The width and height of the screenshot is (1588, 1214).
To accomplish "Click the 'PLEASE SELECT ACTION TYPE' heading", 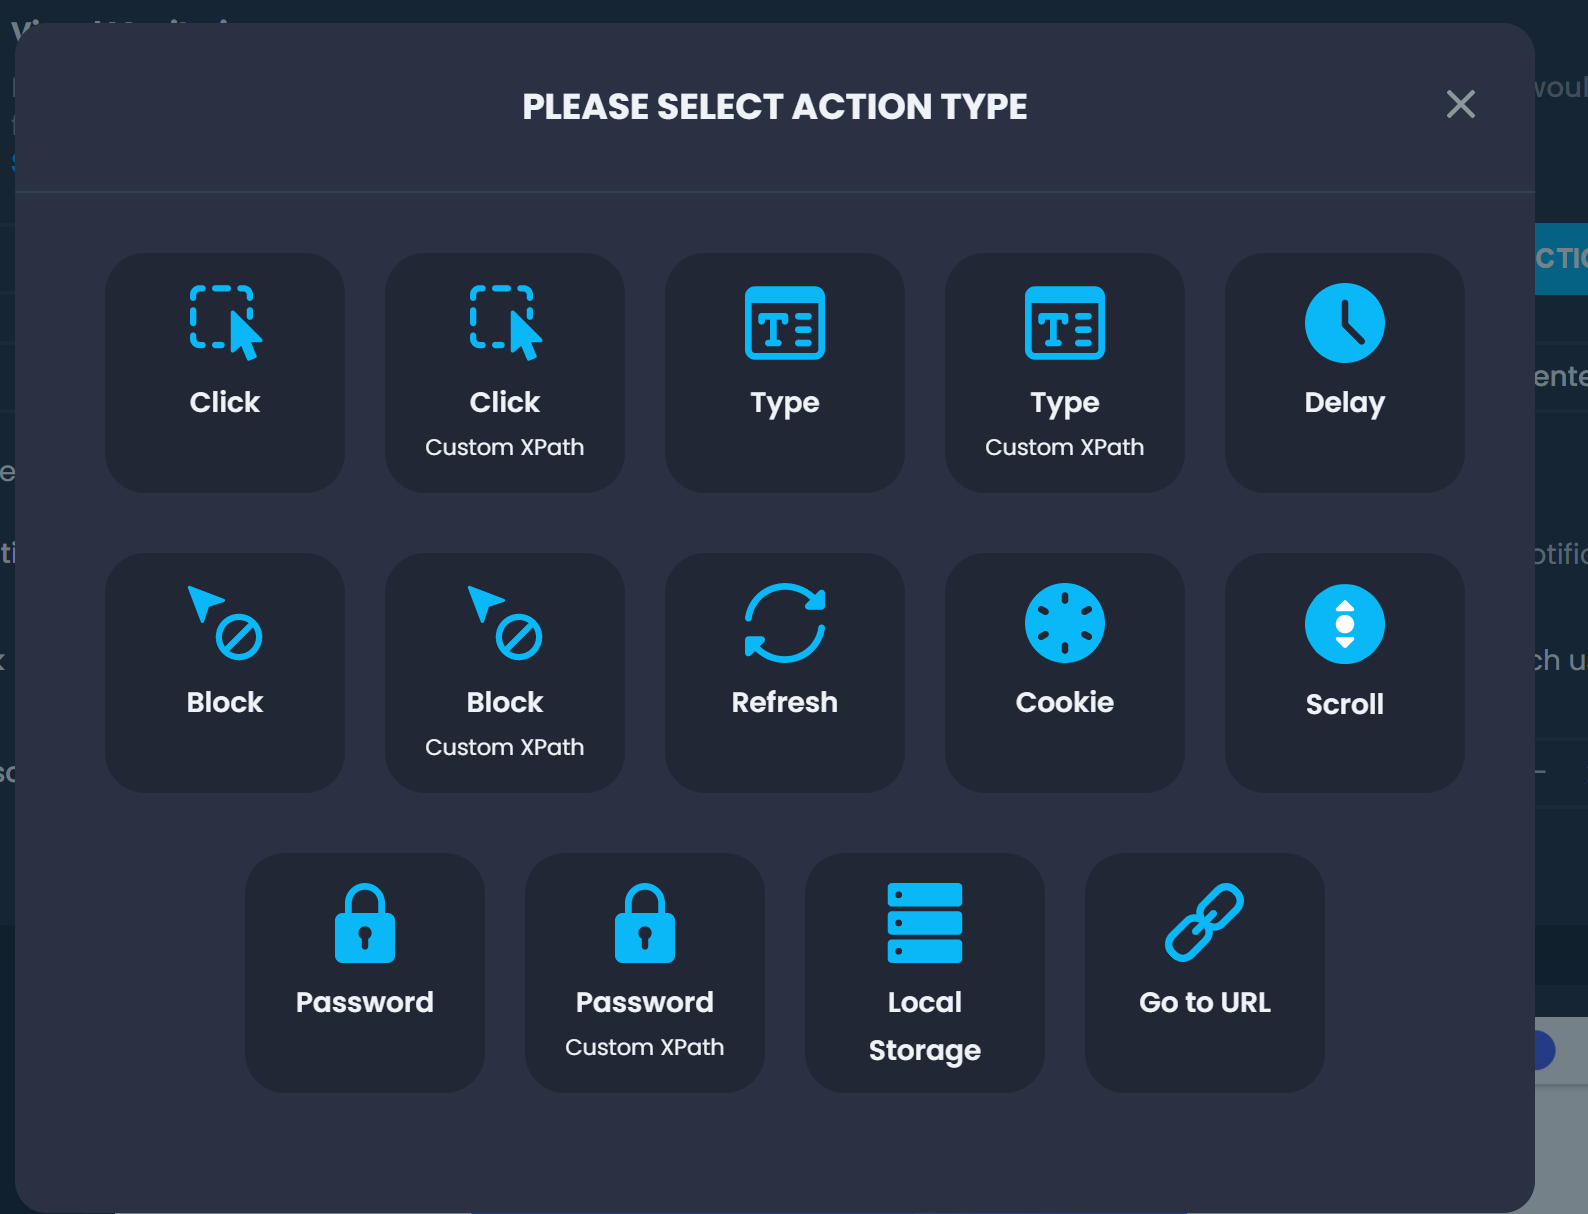I will coord(775,107).
